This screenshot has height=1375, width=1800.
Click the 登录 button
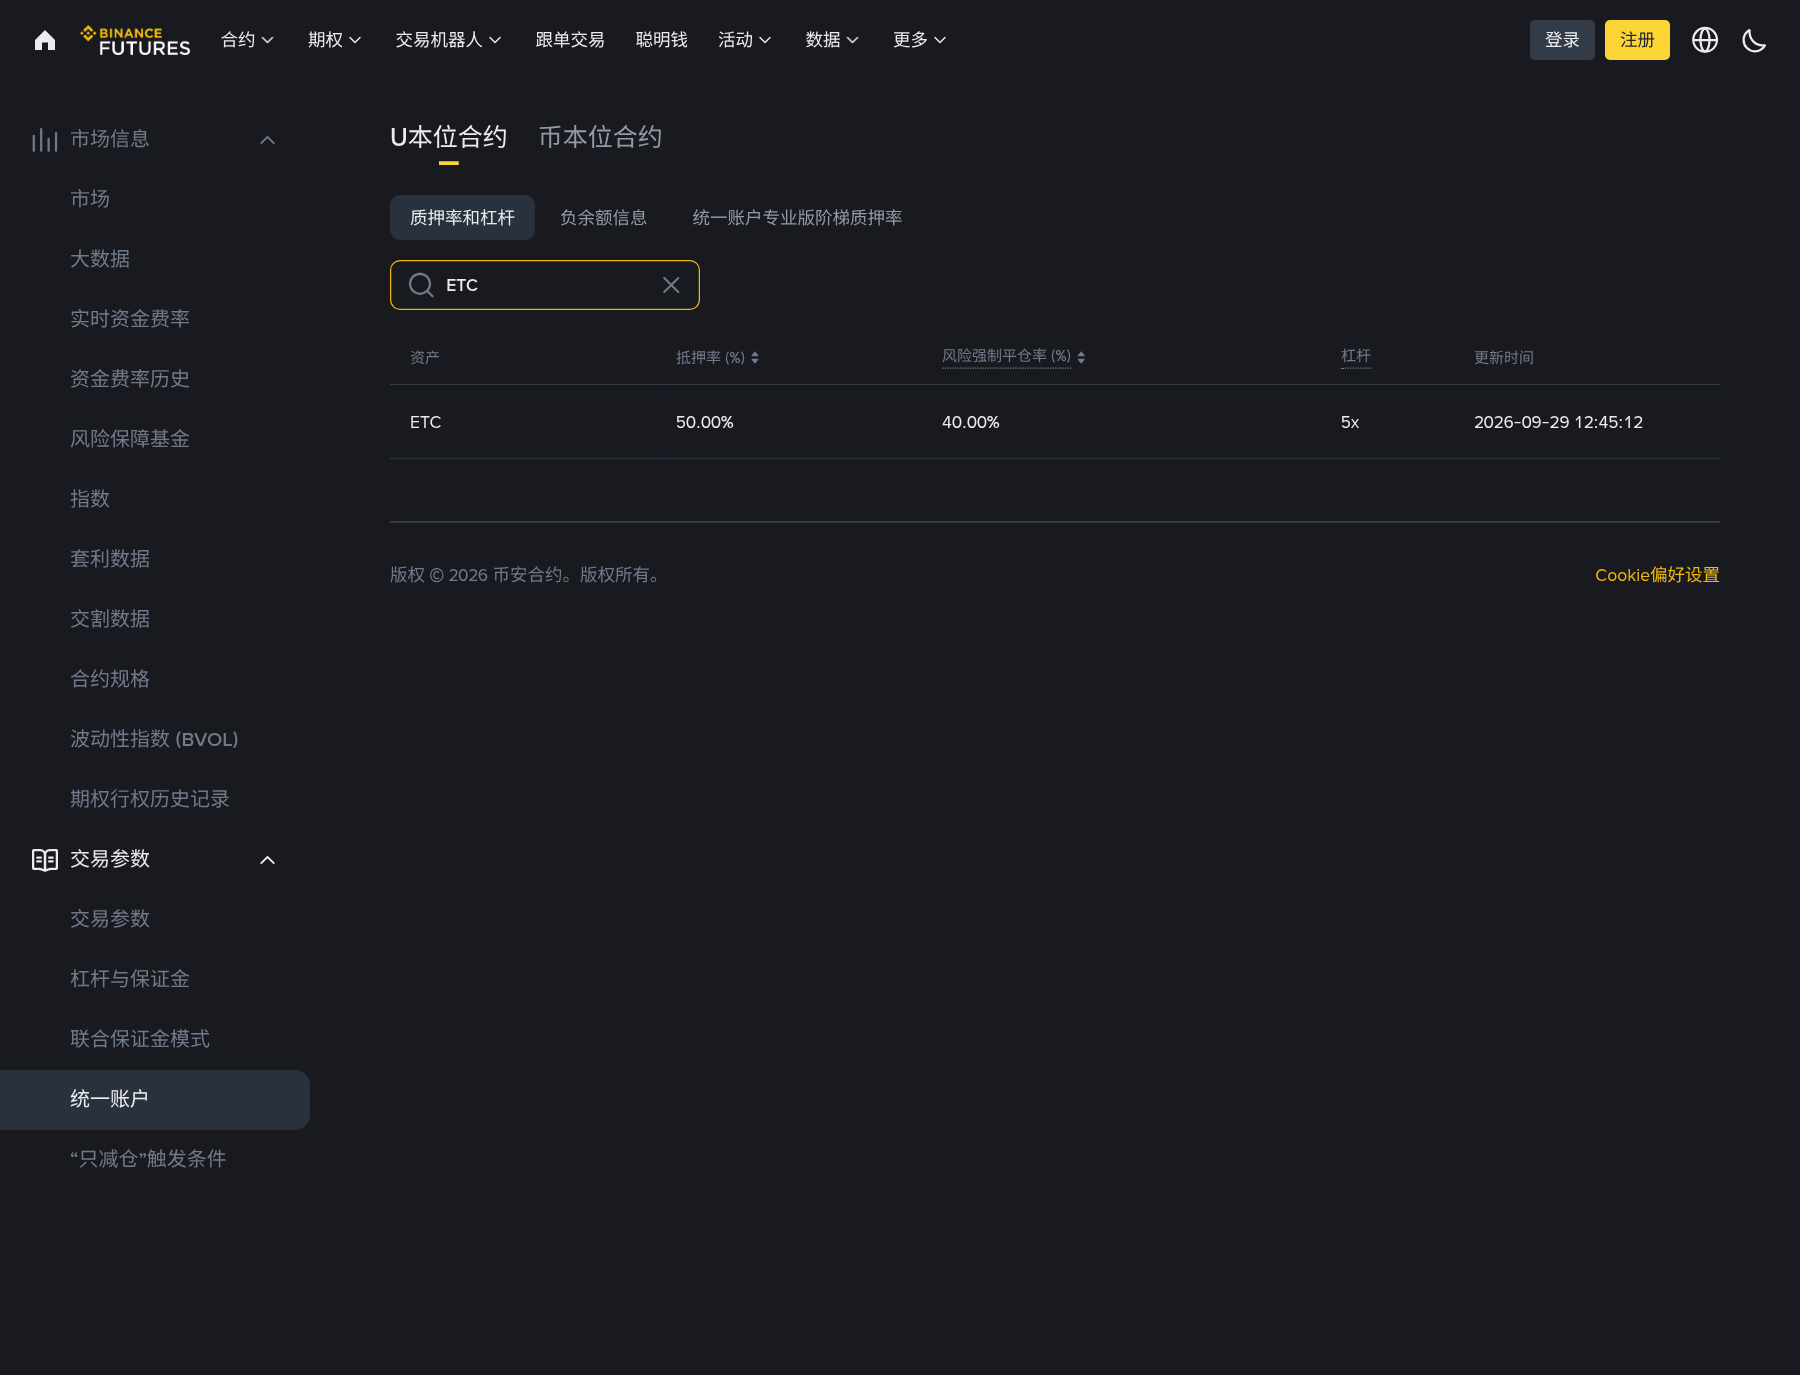(x=1562, y=40)
